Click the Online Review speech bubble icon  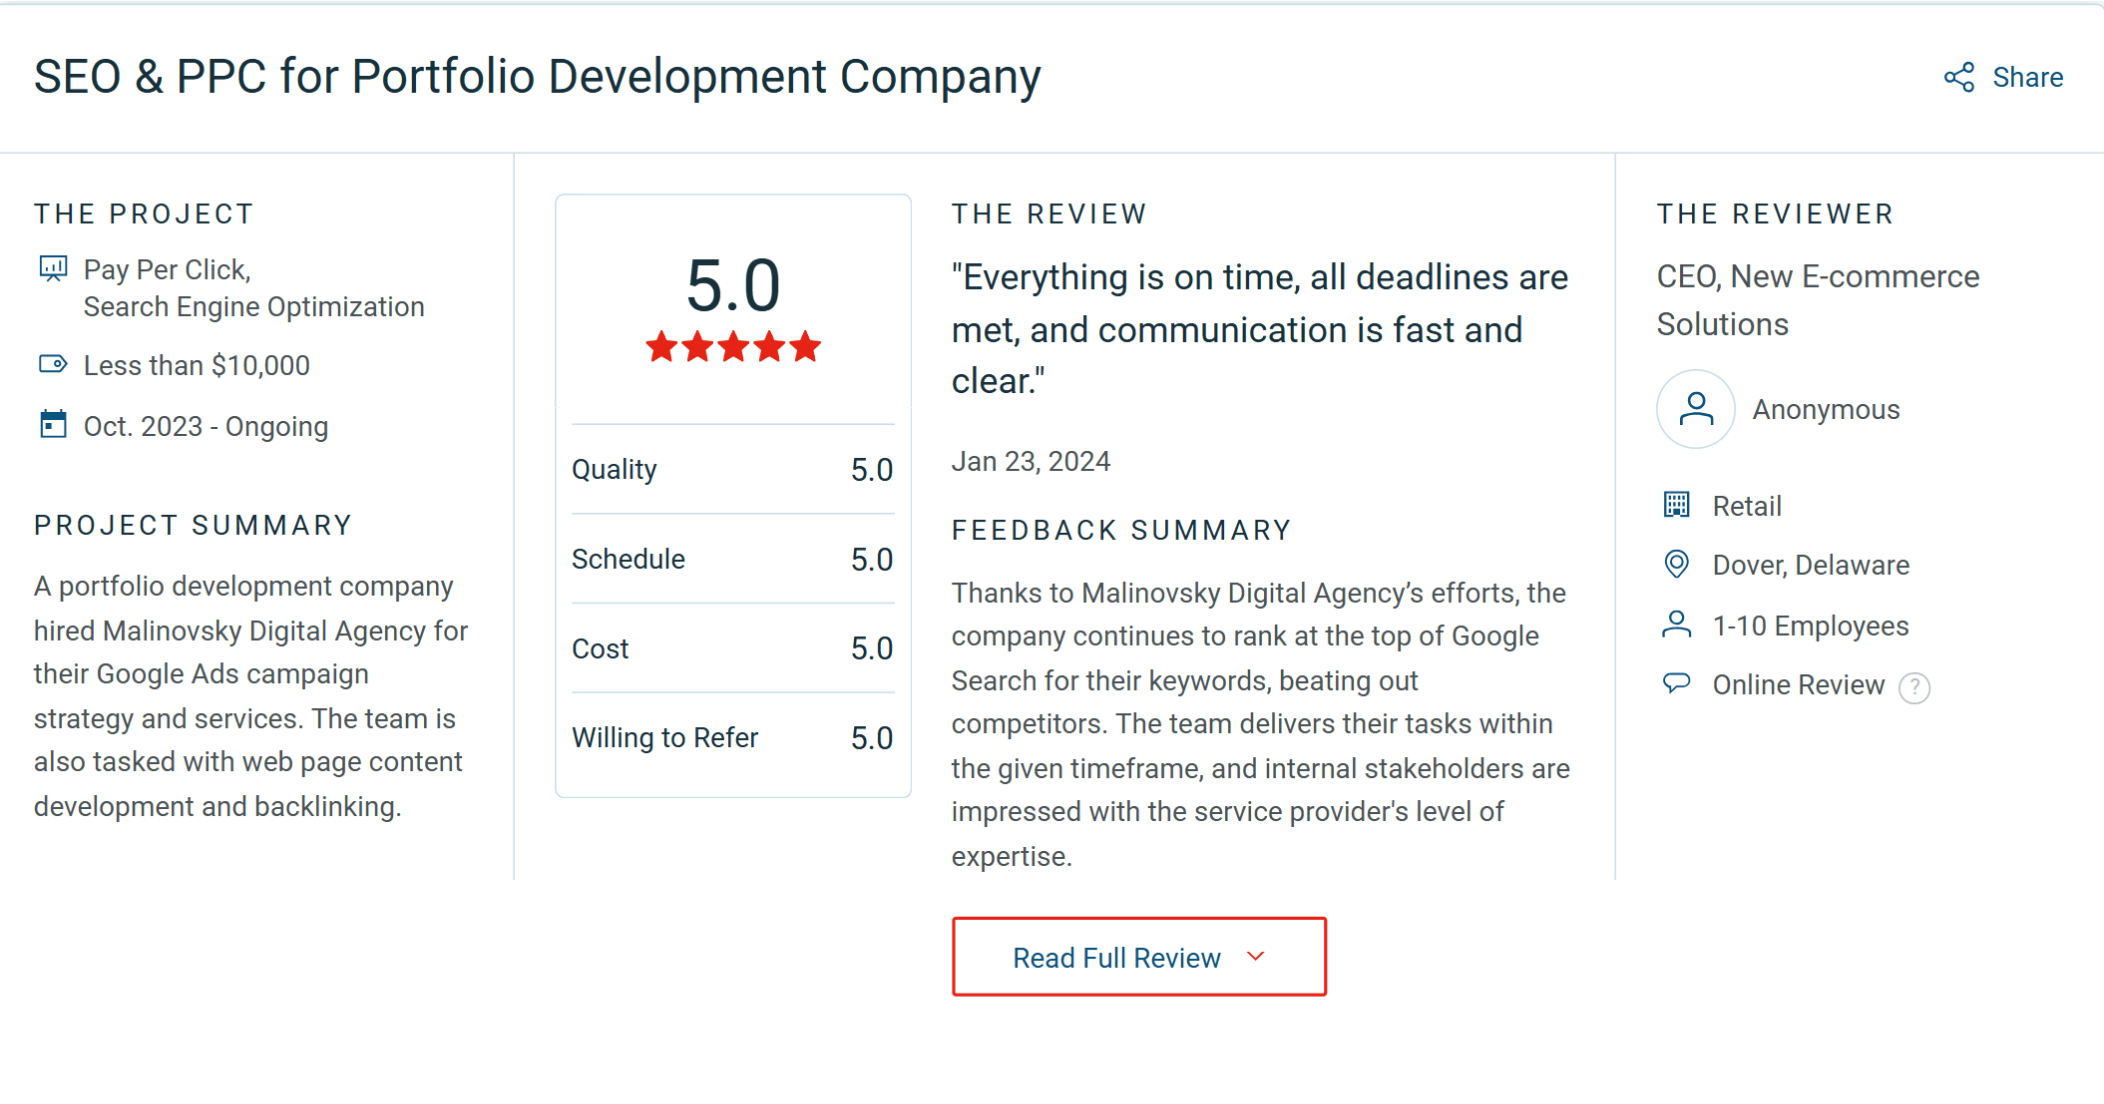[x=1676, y=683]
